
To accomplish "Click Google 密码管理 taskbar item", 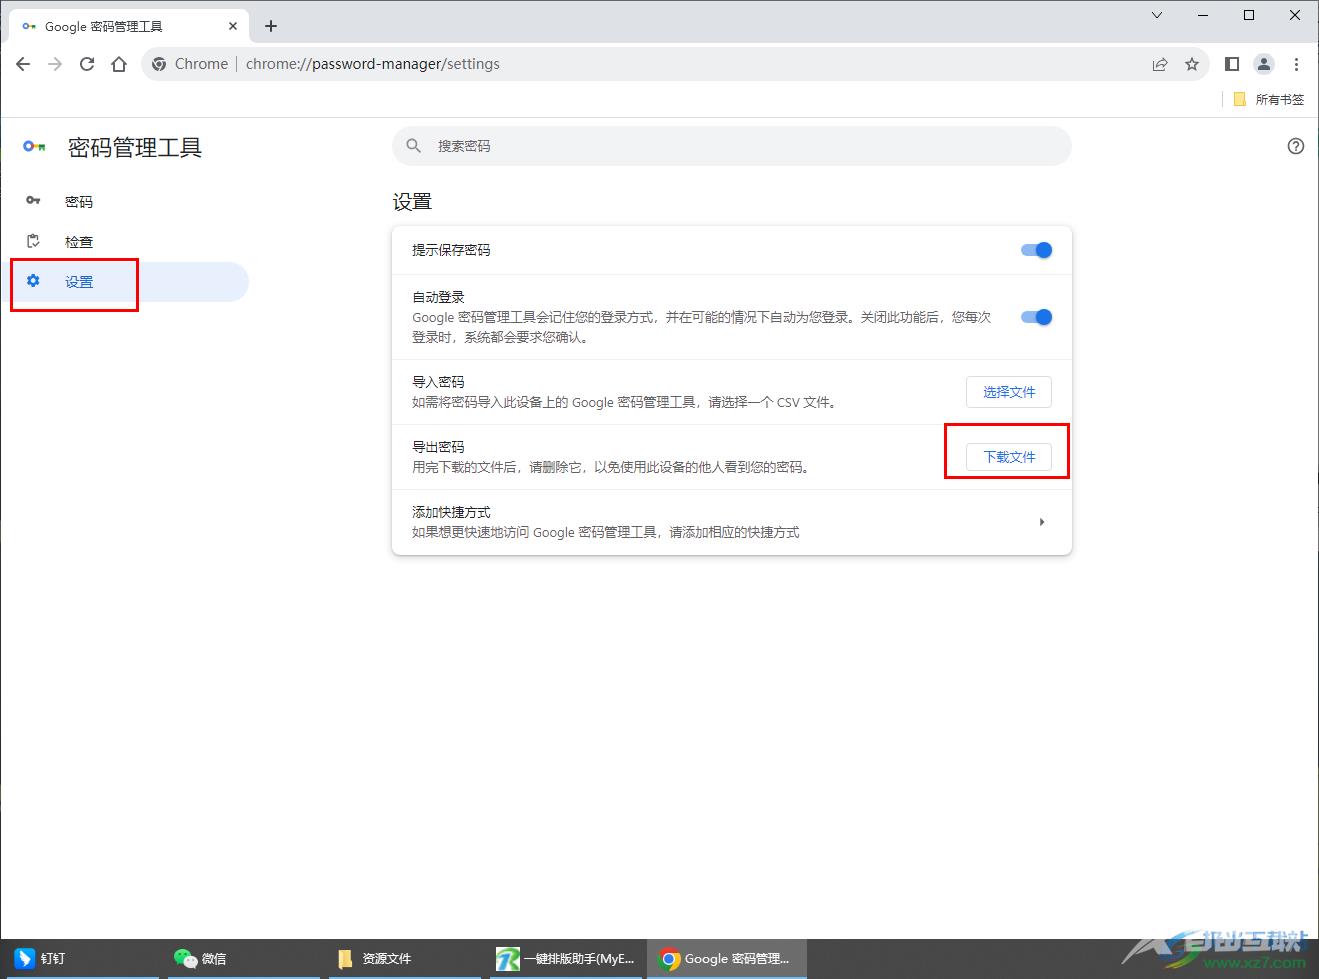I will [x=727, y=959].
